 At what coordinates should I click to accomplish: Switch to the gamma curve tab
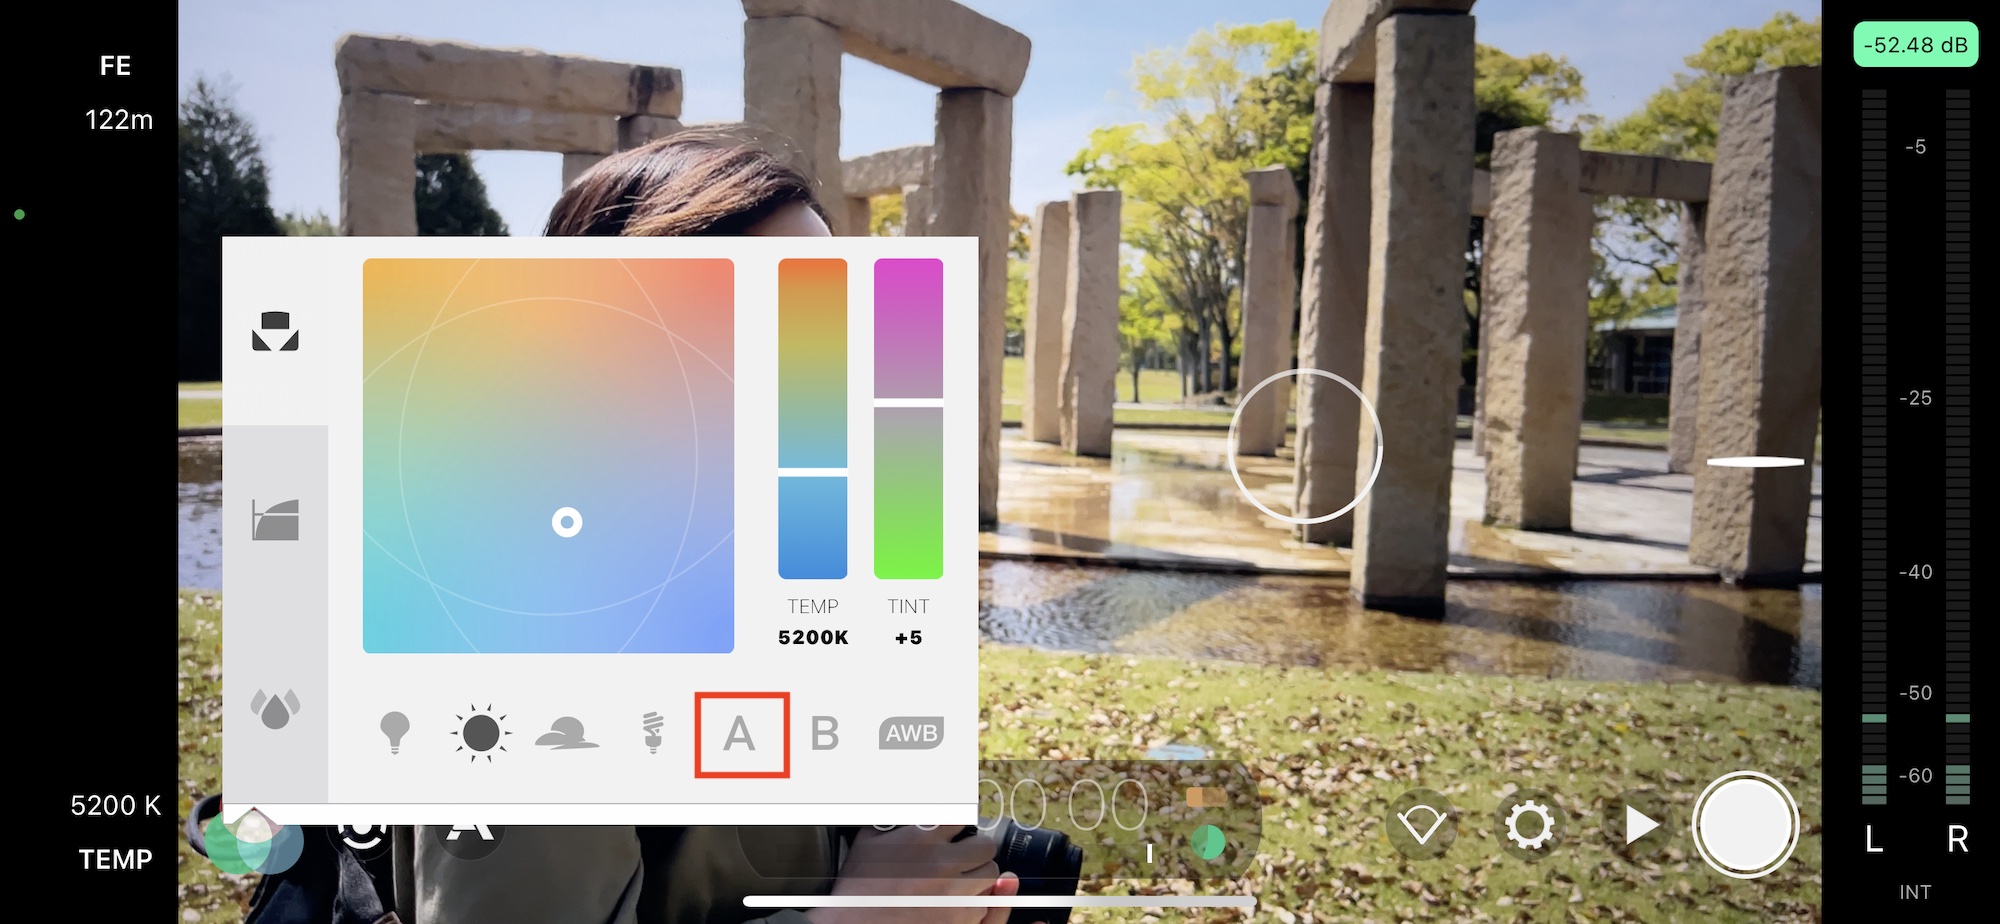(275, 520)
